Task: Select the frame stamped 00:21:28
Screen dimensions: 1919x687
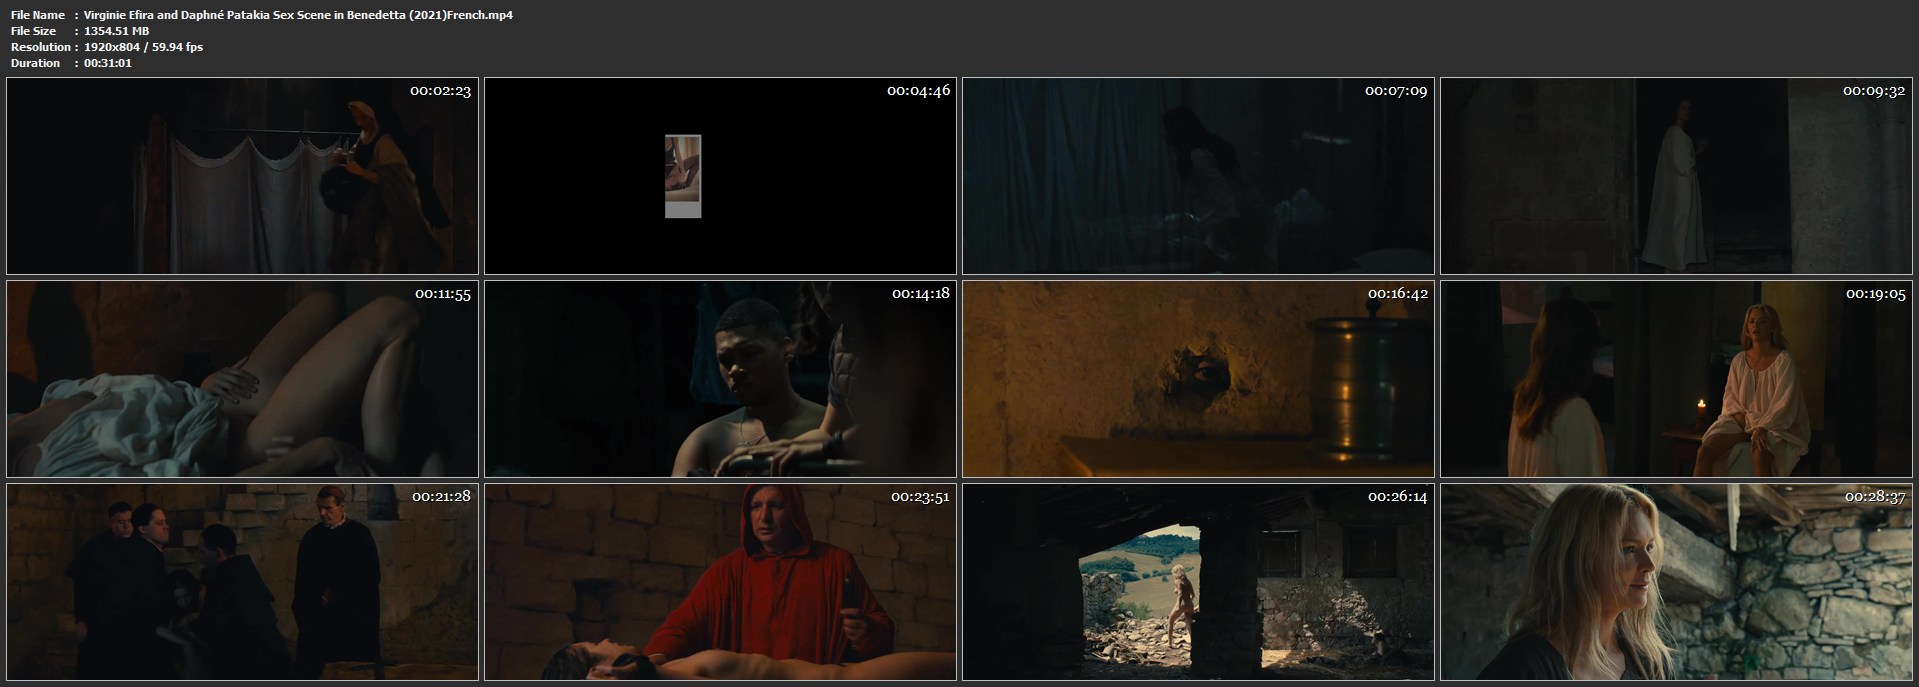Action: pos(242,582)
